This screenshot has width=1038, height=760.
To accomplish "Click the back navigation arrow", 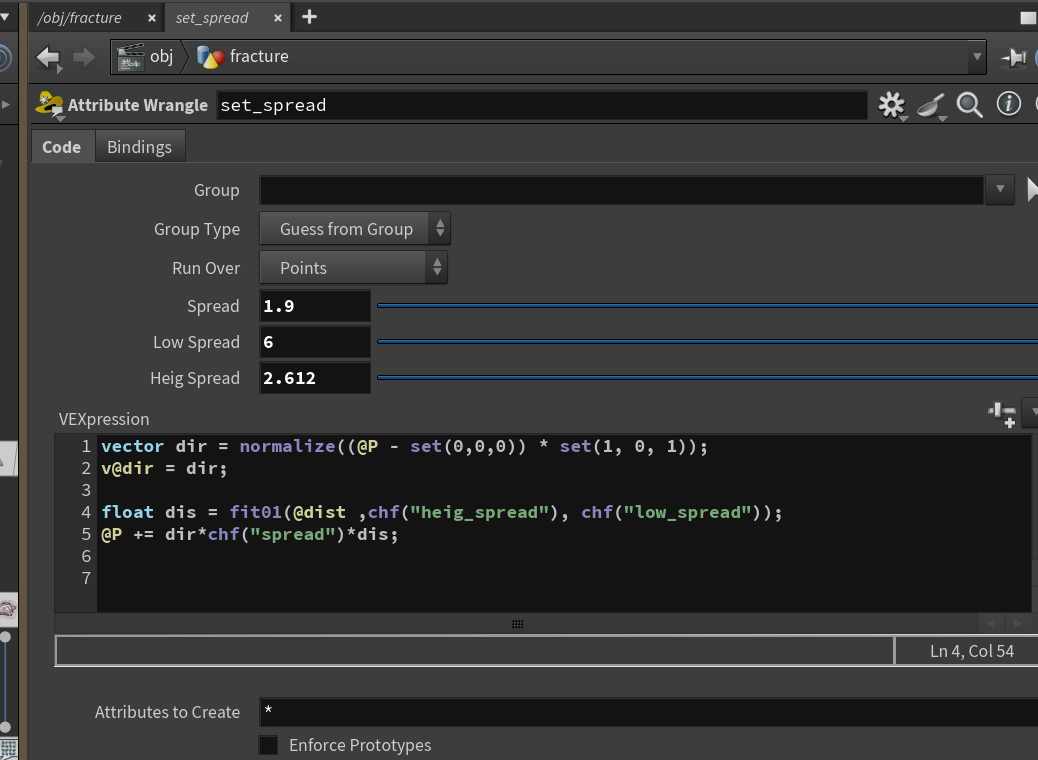I will point(48,58).
